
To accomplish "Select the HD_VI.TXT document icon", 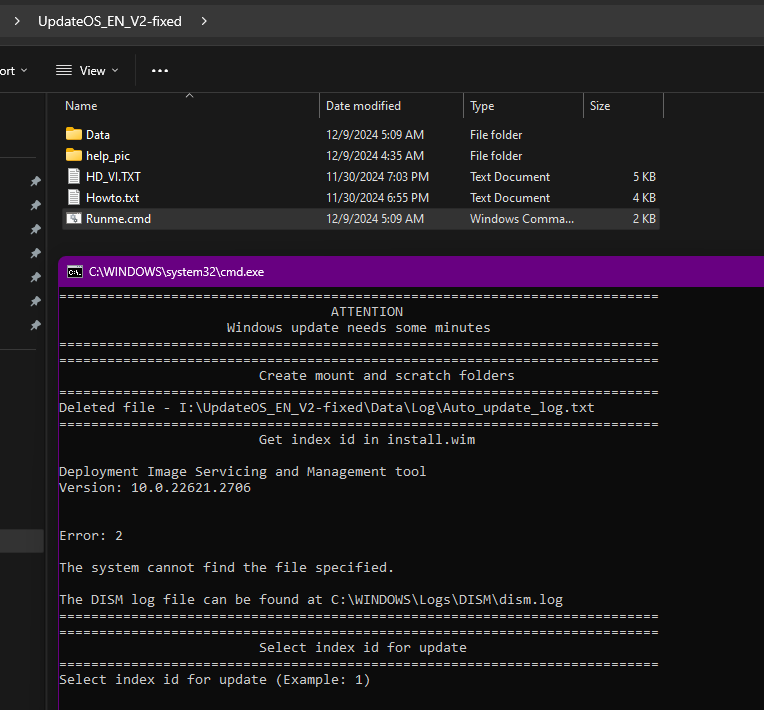I will [74, 176].
